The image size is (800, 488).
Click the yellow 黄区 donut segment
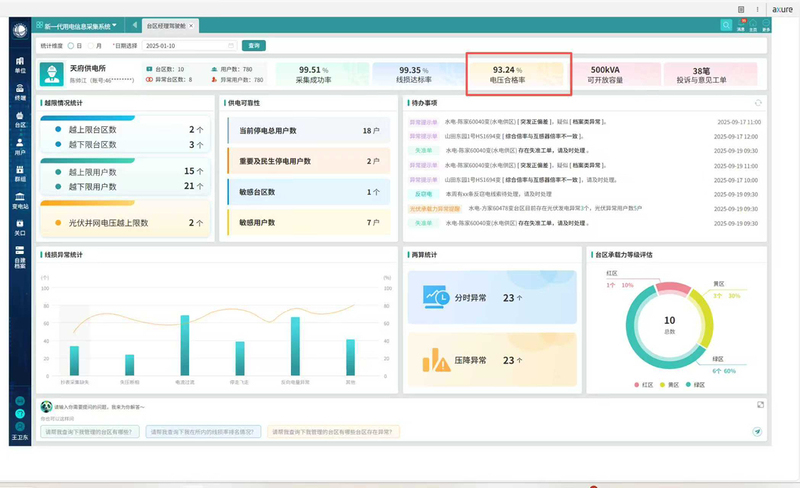coord(707,318)
